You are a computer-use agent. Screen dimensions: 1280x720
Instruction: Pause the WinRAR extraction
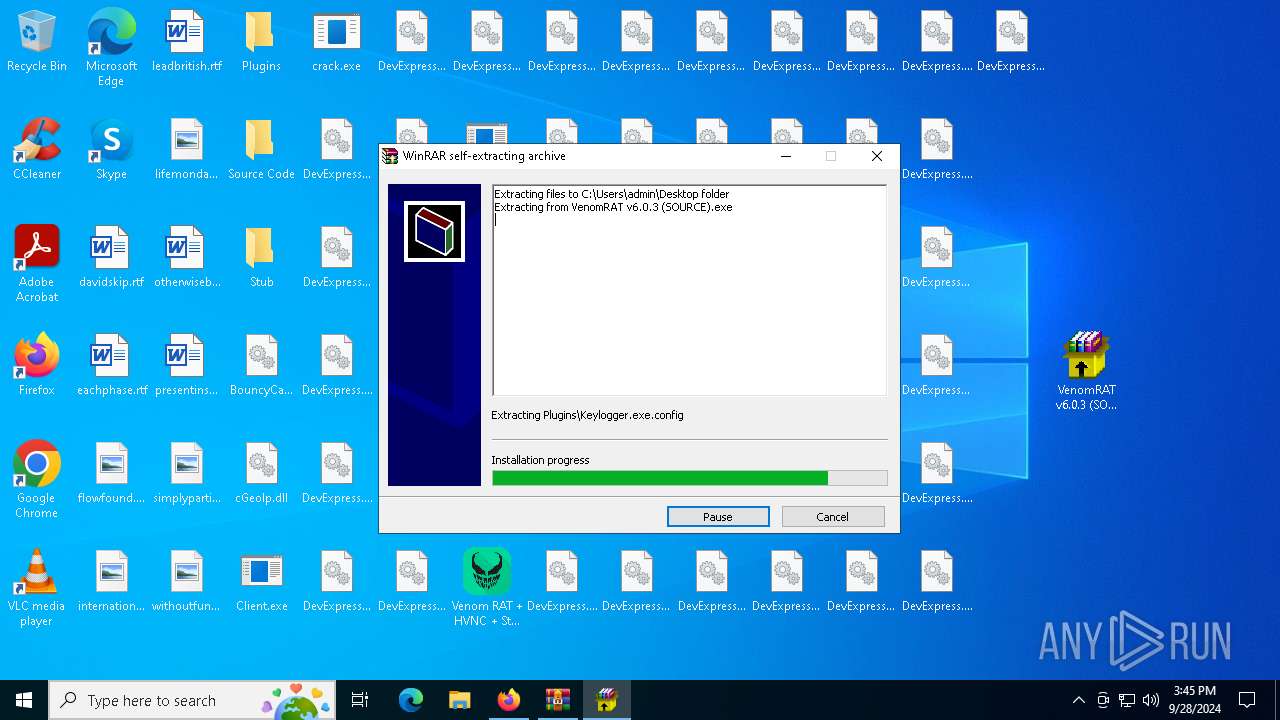[x=718, y=517]
